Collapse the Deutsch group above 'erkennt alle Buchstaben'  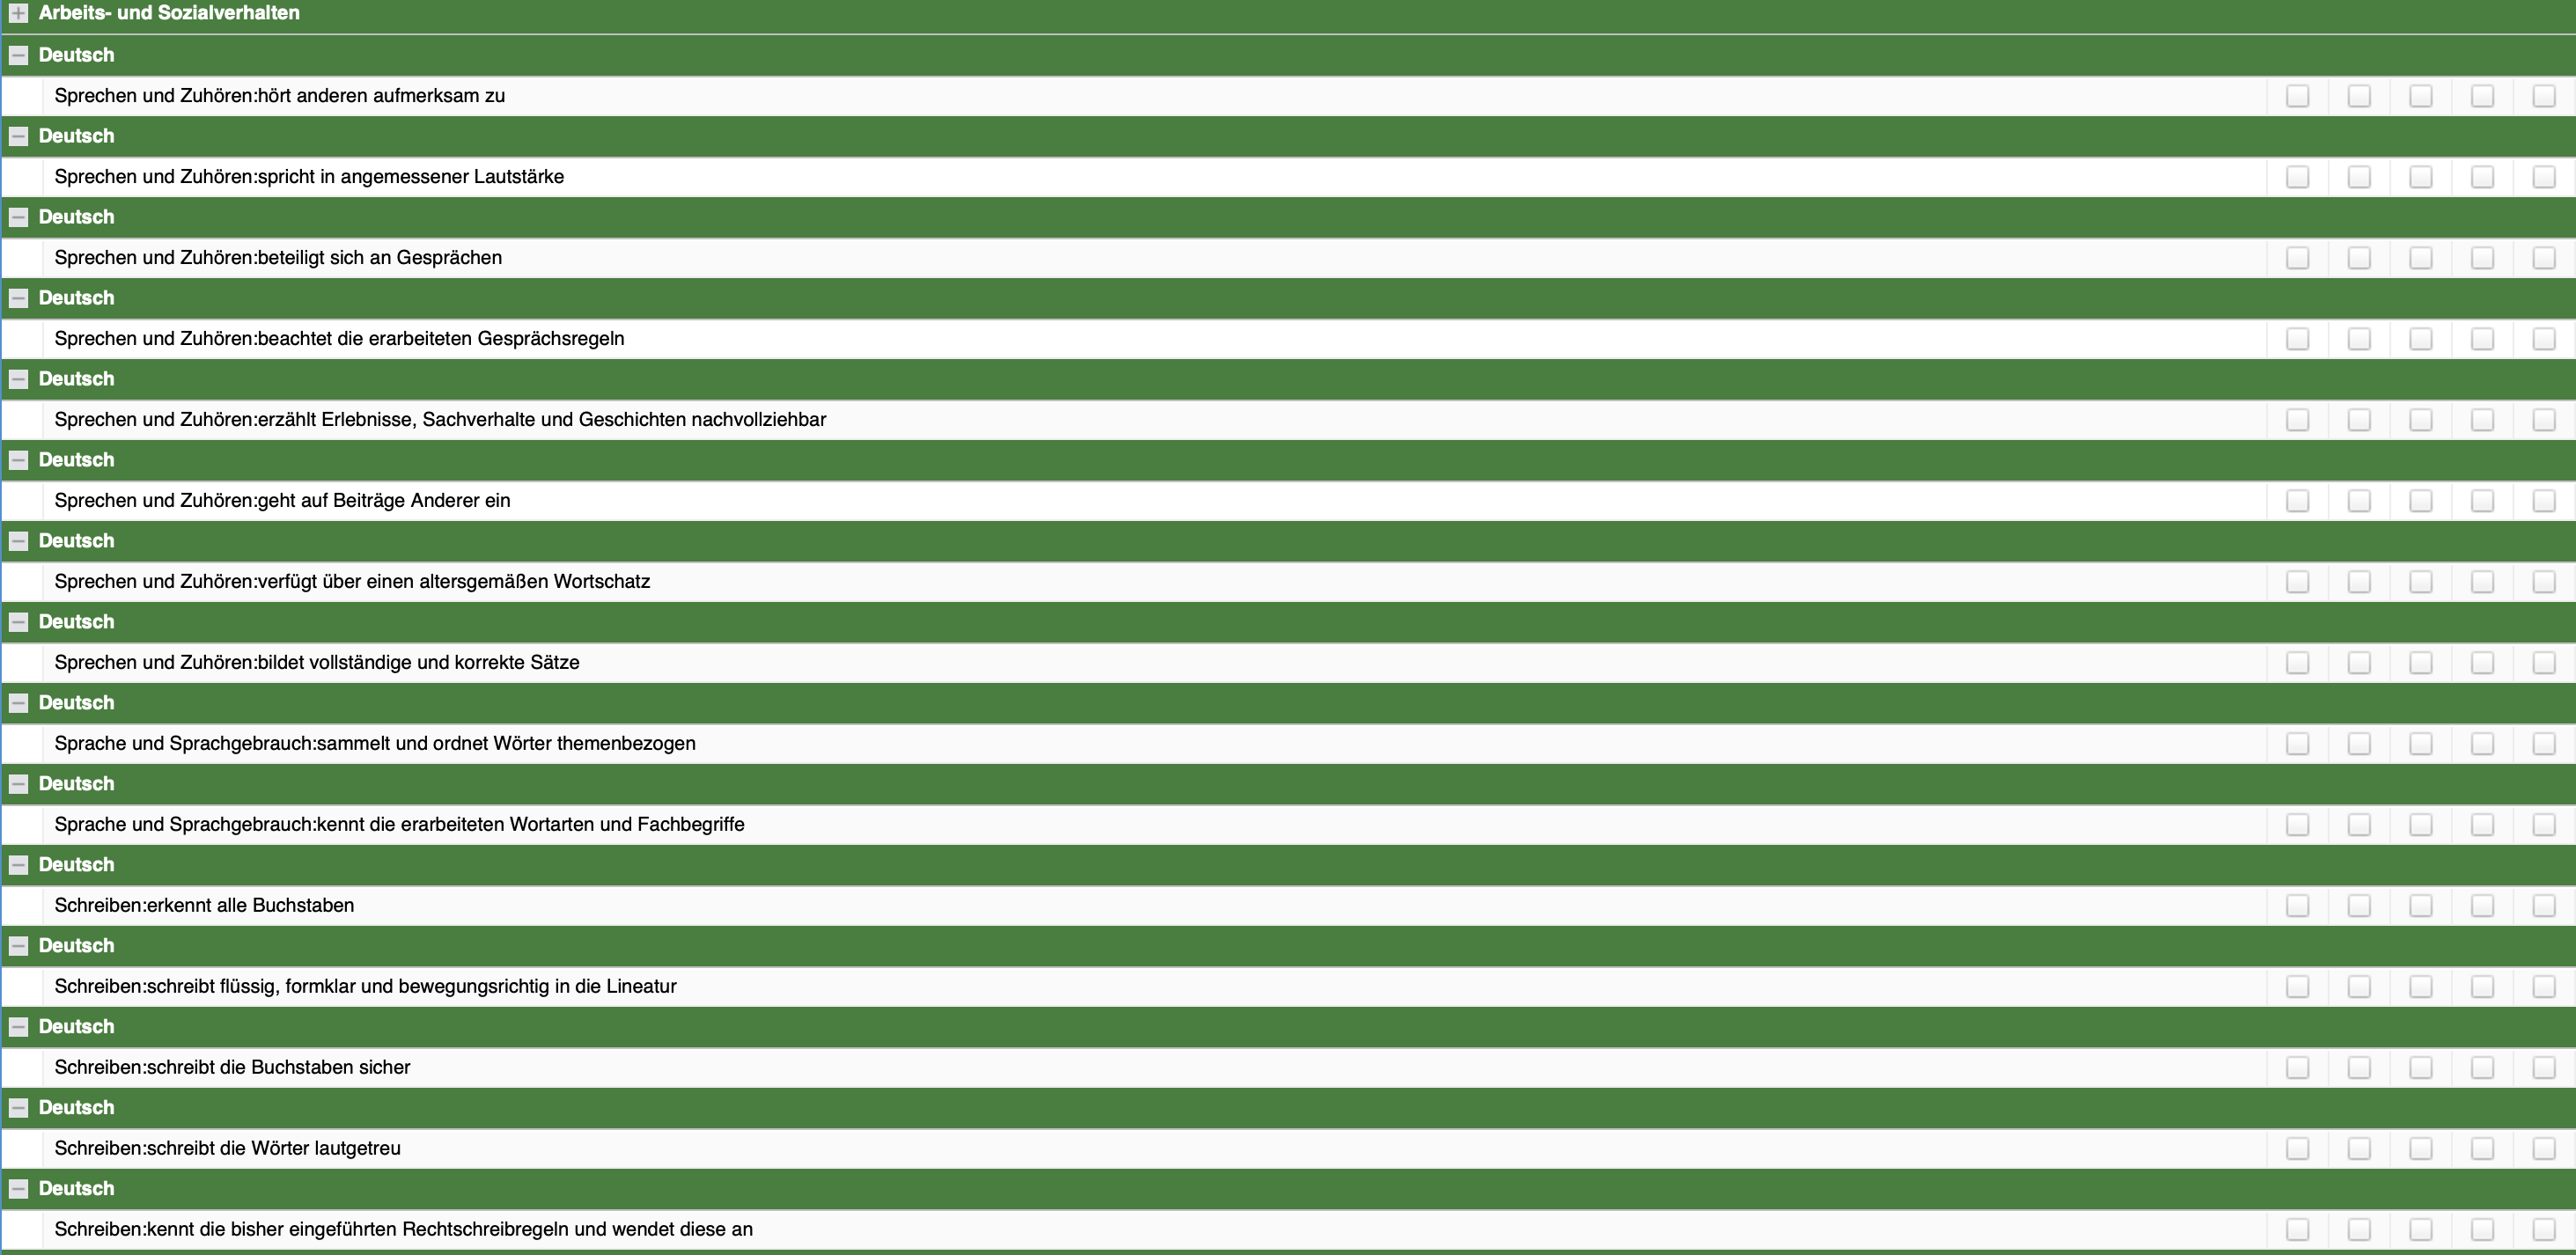point(18,865)
